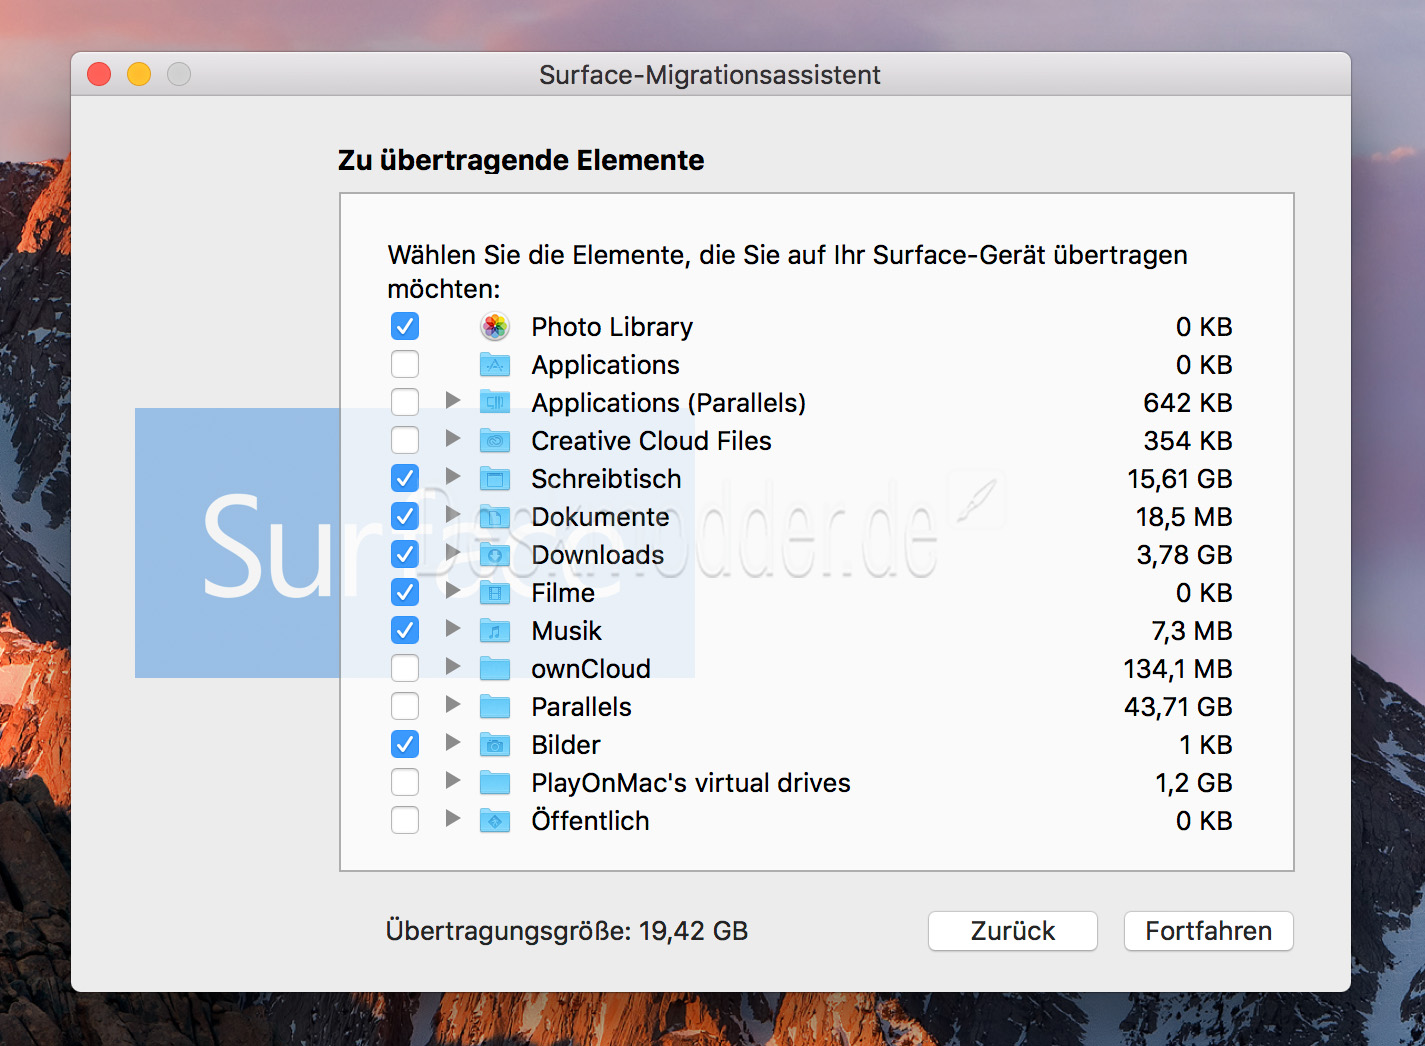The image size is (1425, 1046).
Task: Click the Bilder folder icon
Action: click(495, 744)
